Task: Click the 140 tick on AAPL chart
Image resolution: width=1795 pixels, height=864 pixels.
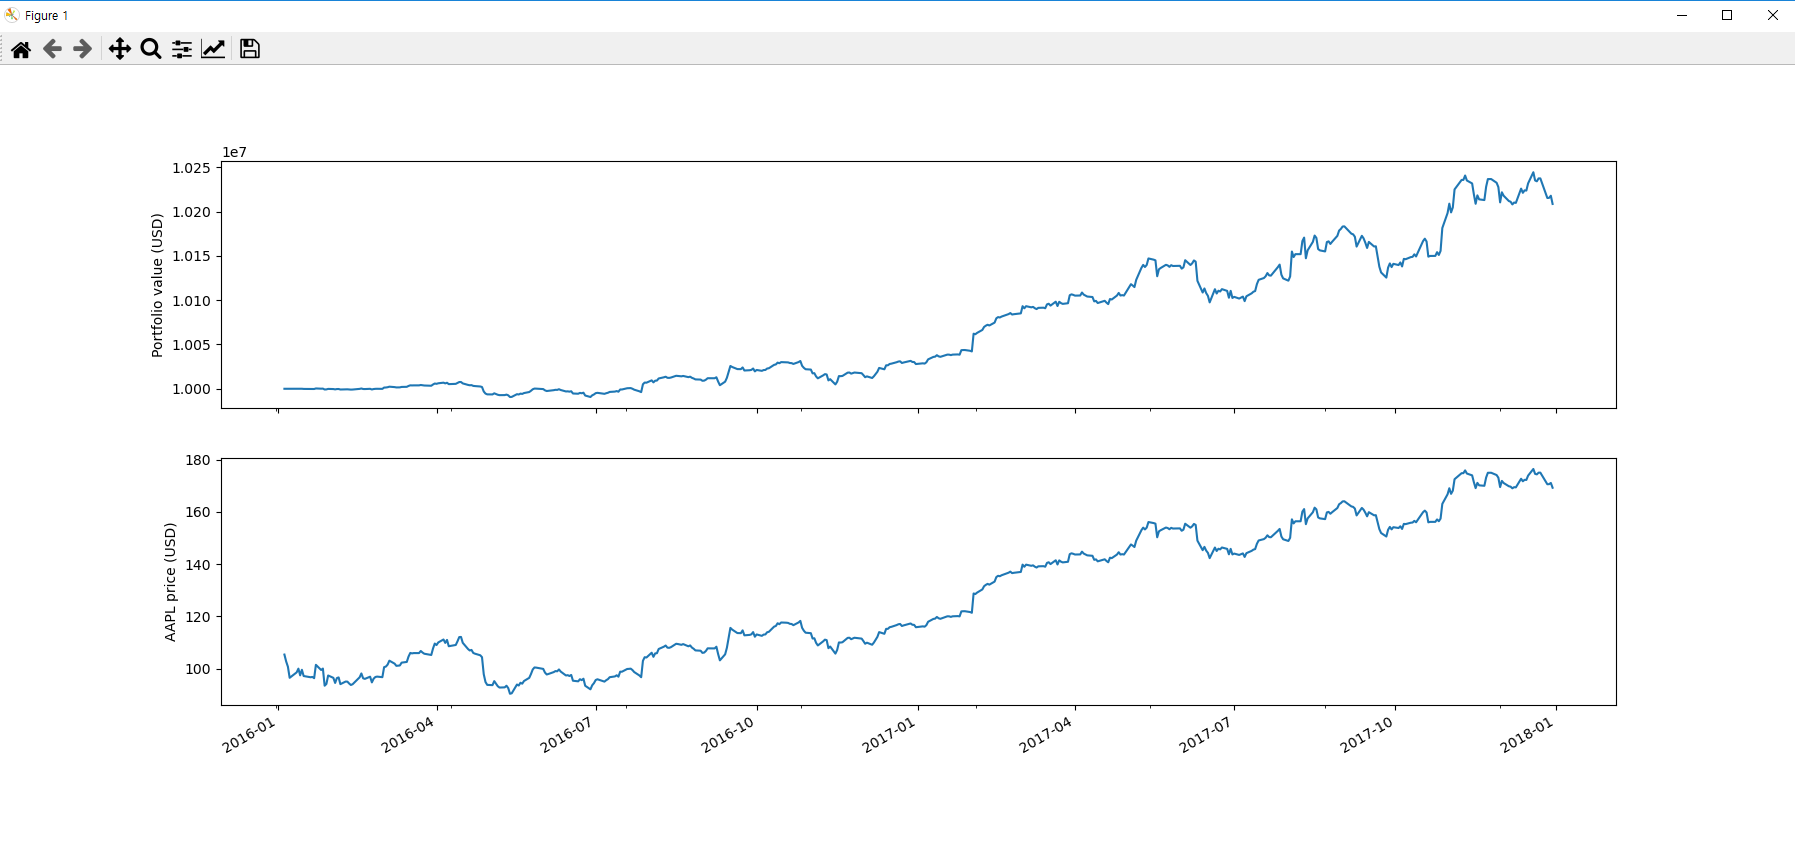Action: (198, 565)
